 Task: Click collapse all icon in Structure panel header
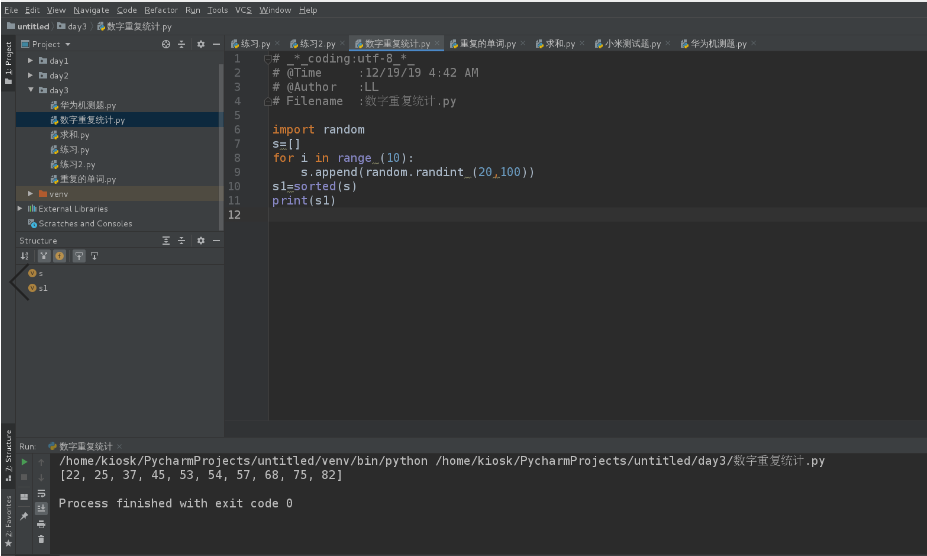181,241
